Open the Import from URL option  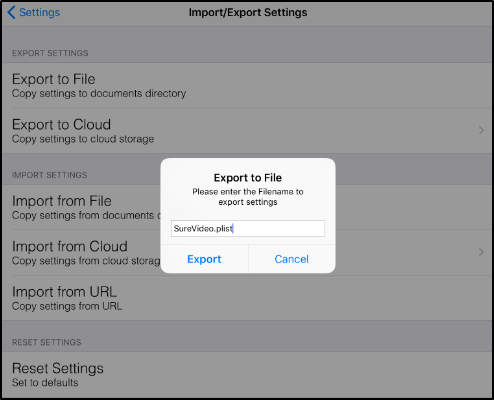[x=247, y=298]
